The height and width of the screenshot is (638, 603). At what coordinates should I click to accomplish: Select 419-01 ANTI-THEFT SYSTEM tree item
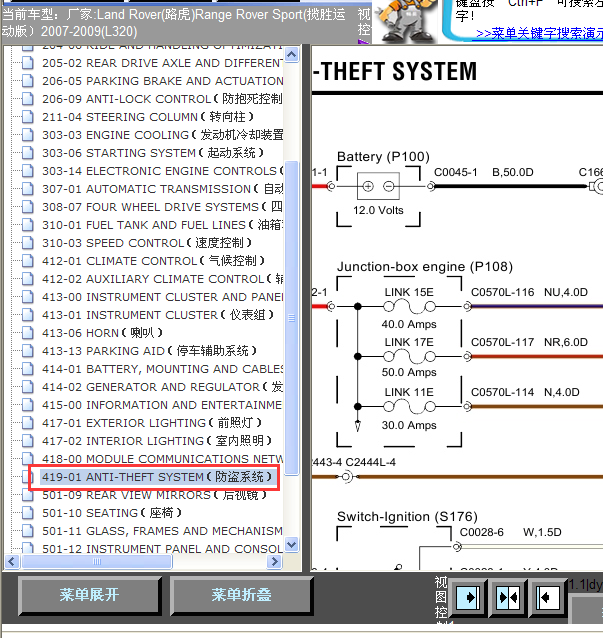pos(156,477)
